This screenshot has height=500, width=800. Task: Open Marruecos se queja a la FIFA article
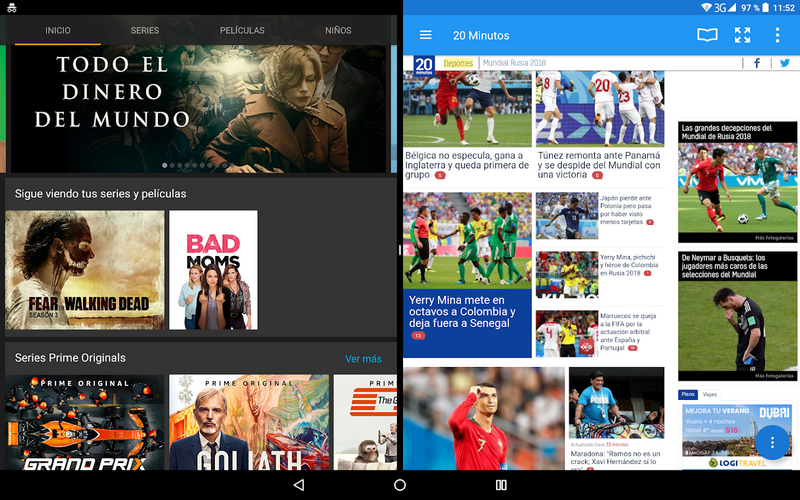pyautogui.click(x=628, y=332)
